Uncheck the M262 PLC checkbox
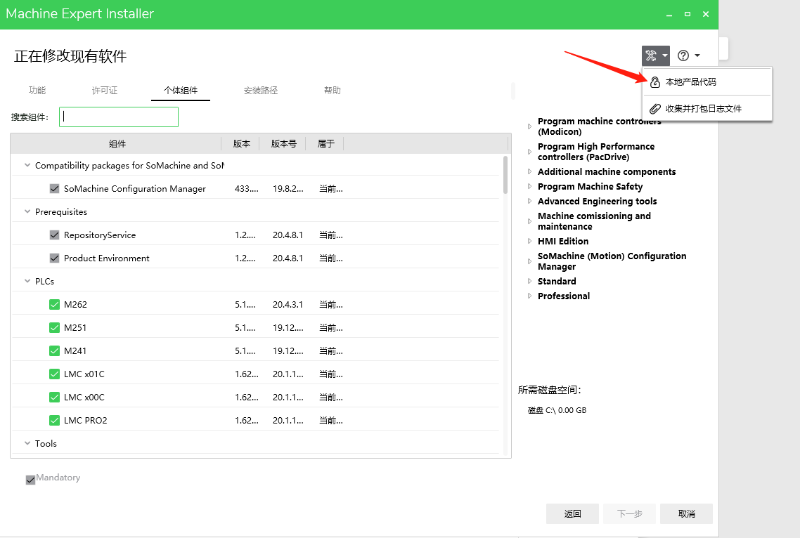 point(55,305)
